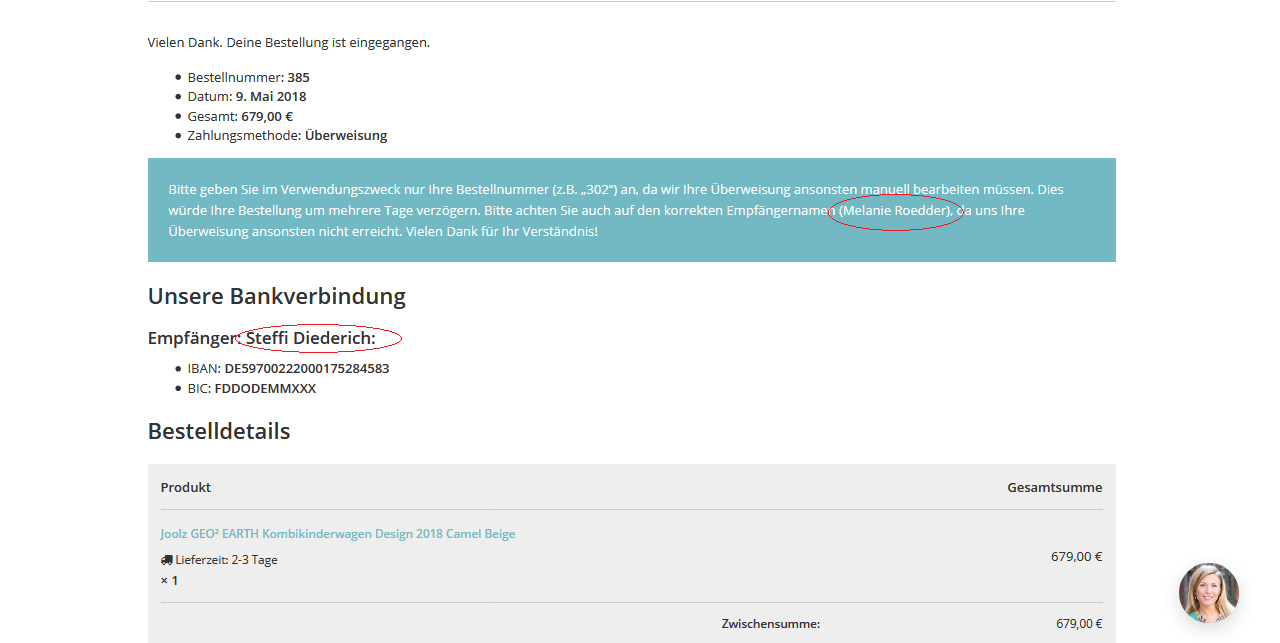Select the Gesamt value 679,00 €
Viewport: 1280px width, 643px height.
pos(267,116)
